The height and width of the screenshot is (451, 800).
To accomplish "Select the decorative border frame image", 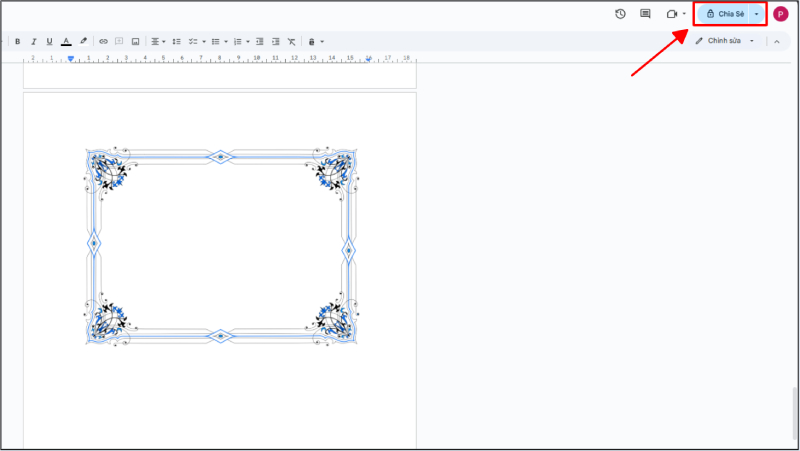I will click(x=221, y=247).
